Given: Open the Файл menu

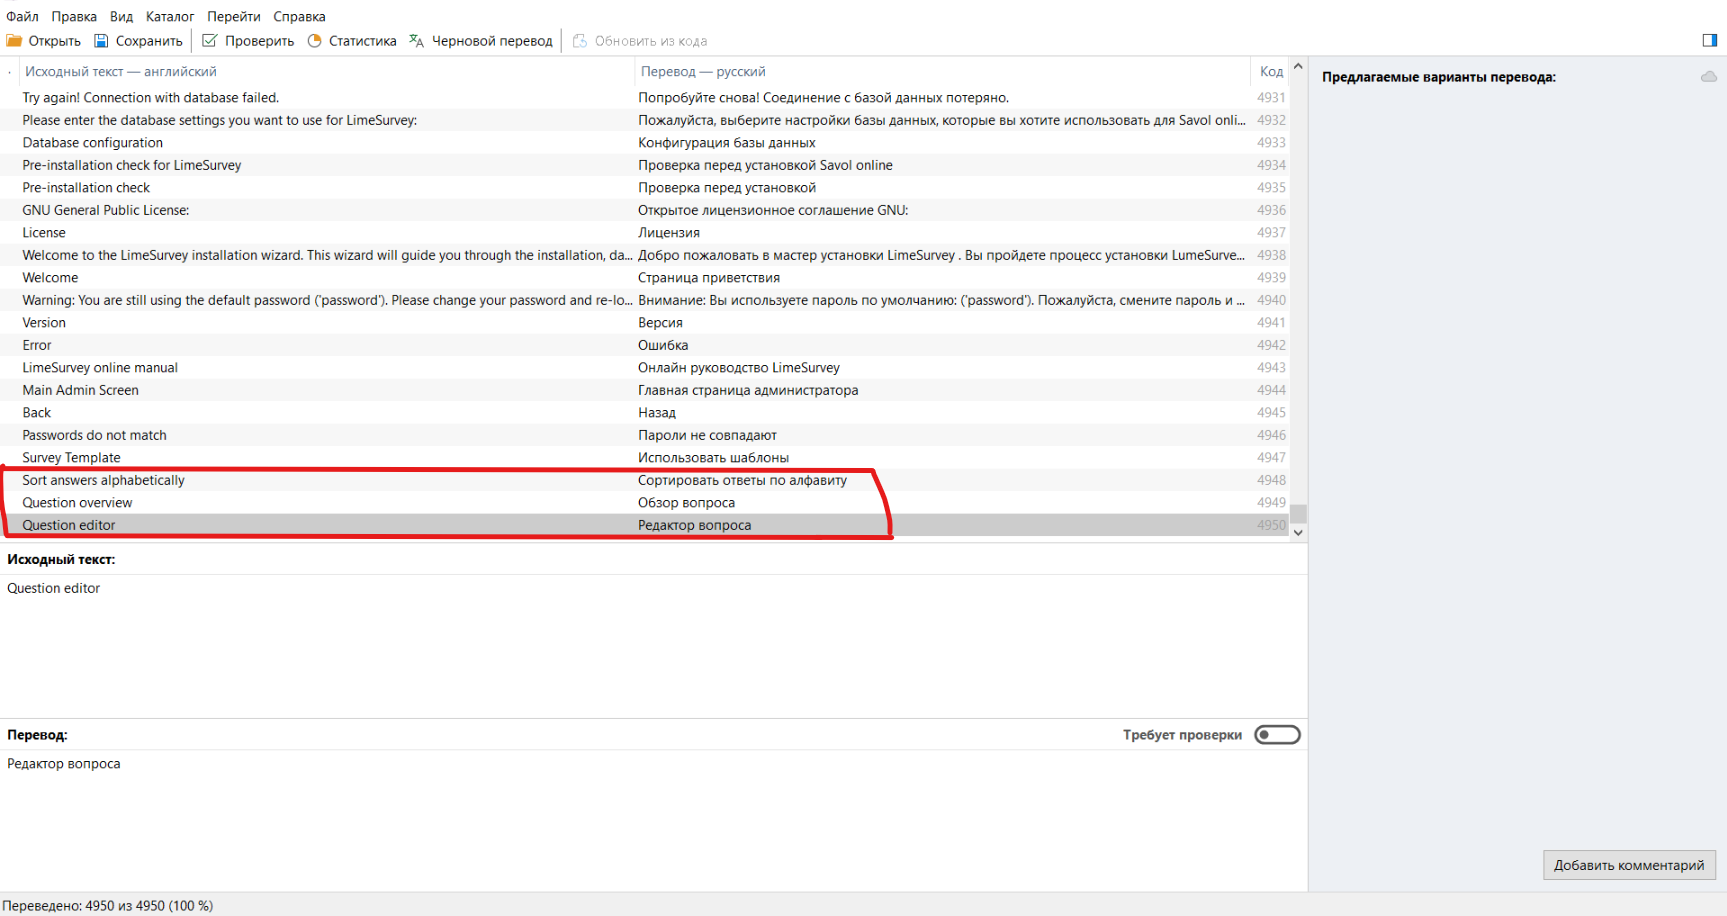Looking at the screenshot, I should pyautogui.click(x=22, y=16).
